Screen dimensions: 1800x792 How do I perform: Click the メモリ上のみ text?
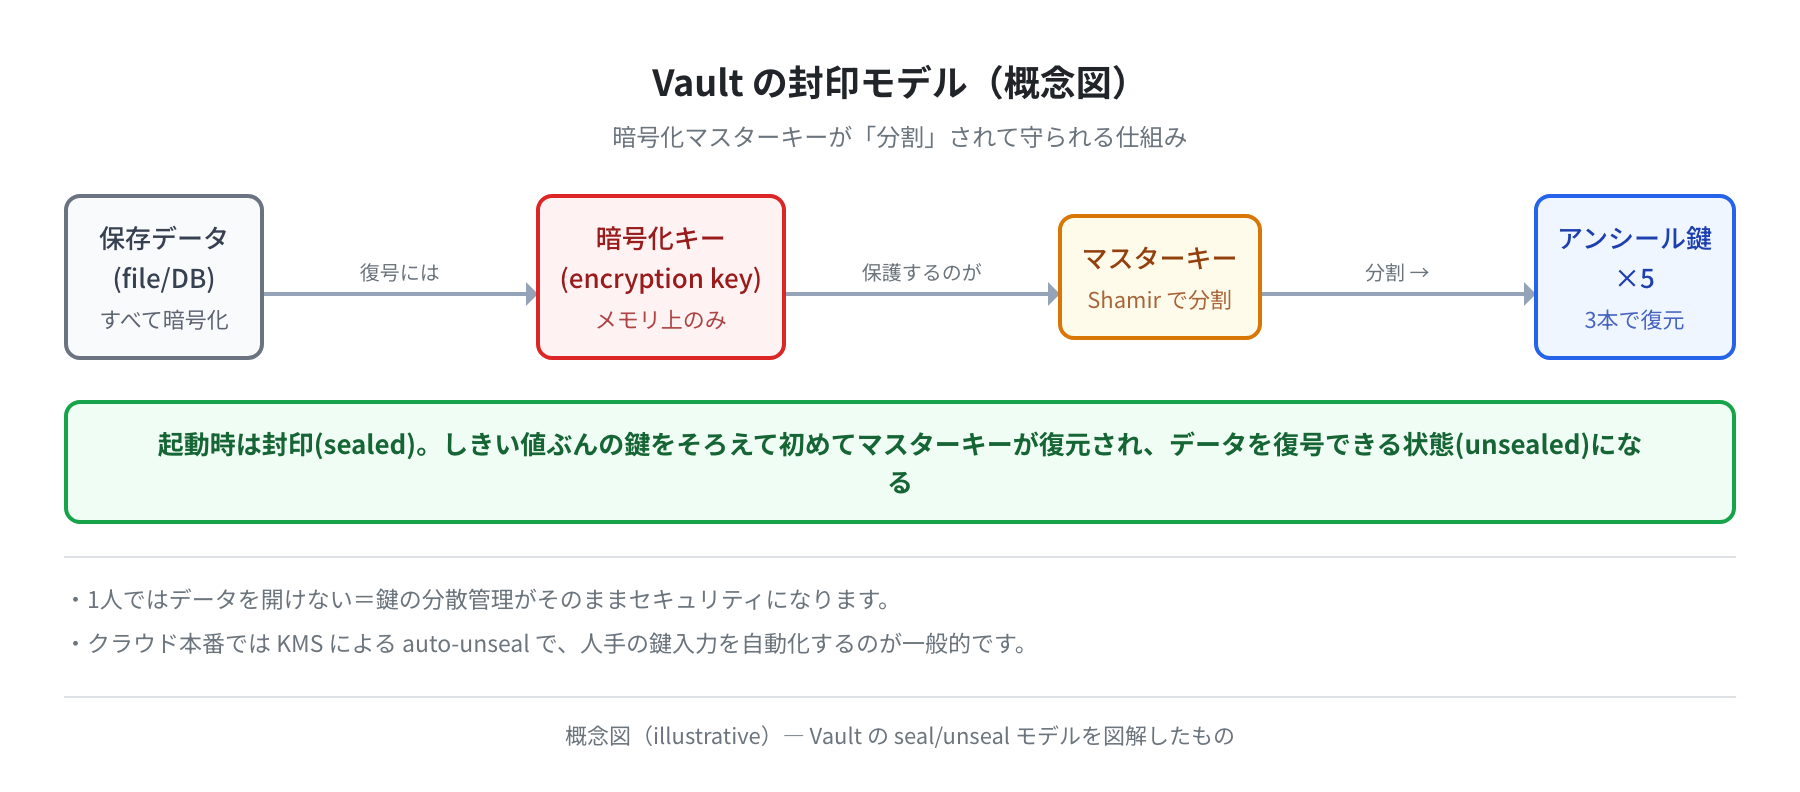[x=661, y=320]
